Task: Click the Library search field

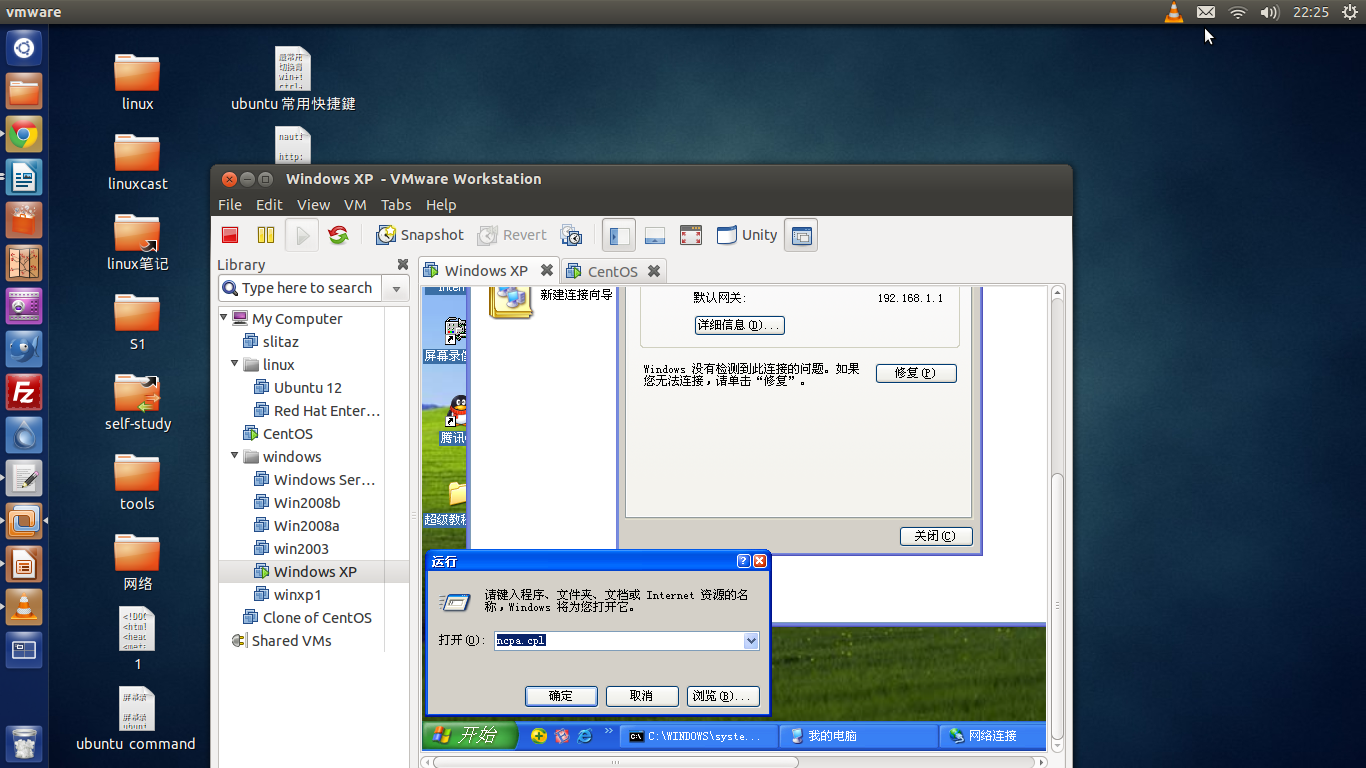Action: pyautogui.click(x=301, y=288)
